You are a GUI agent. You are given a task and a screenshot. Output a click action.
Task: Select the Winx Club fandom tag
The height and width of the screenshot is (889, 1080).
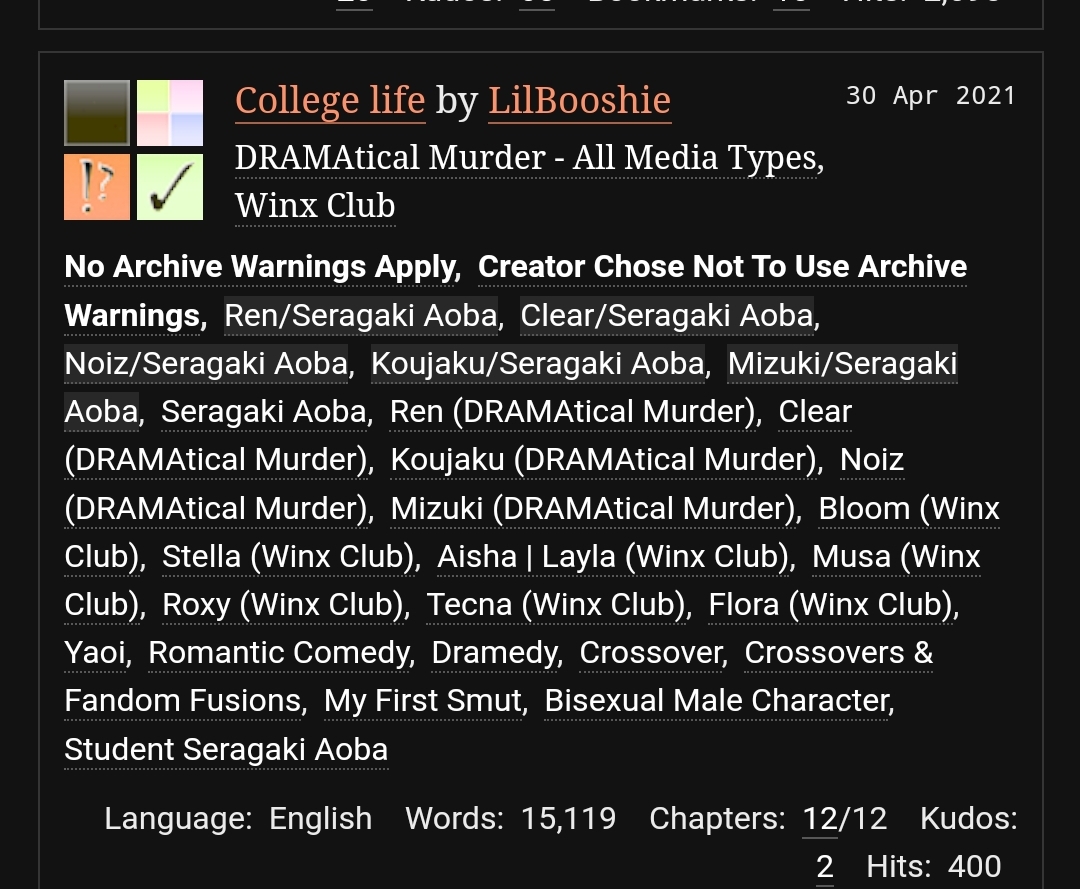(x=315, y=206)
